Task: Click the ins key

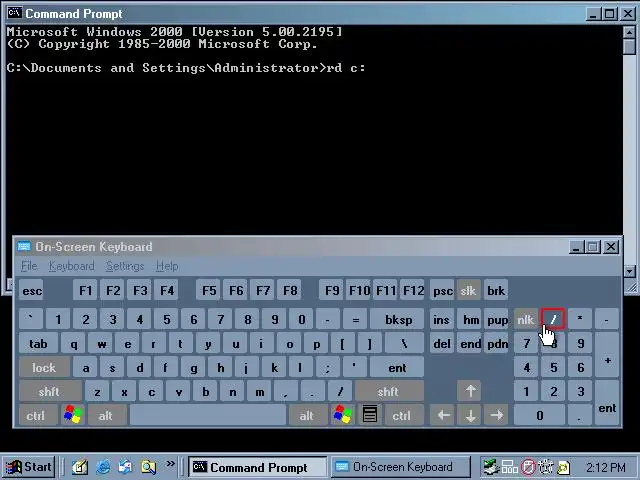Action: click(x=442, y=319)
